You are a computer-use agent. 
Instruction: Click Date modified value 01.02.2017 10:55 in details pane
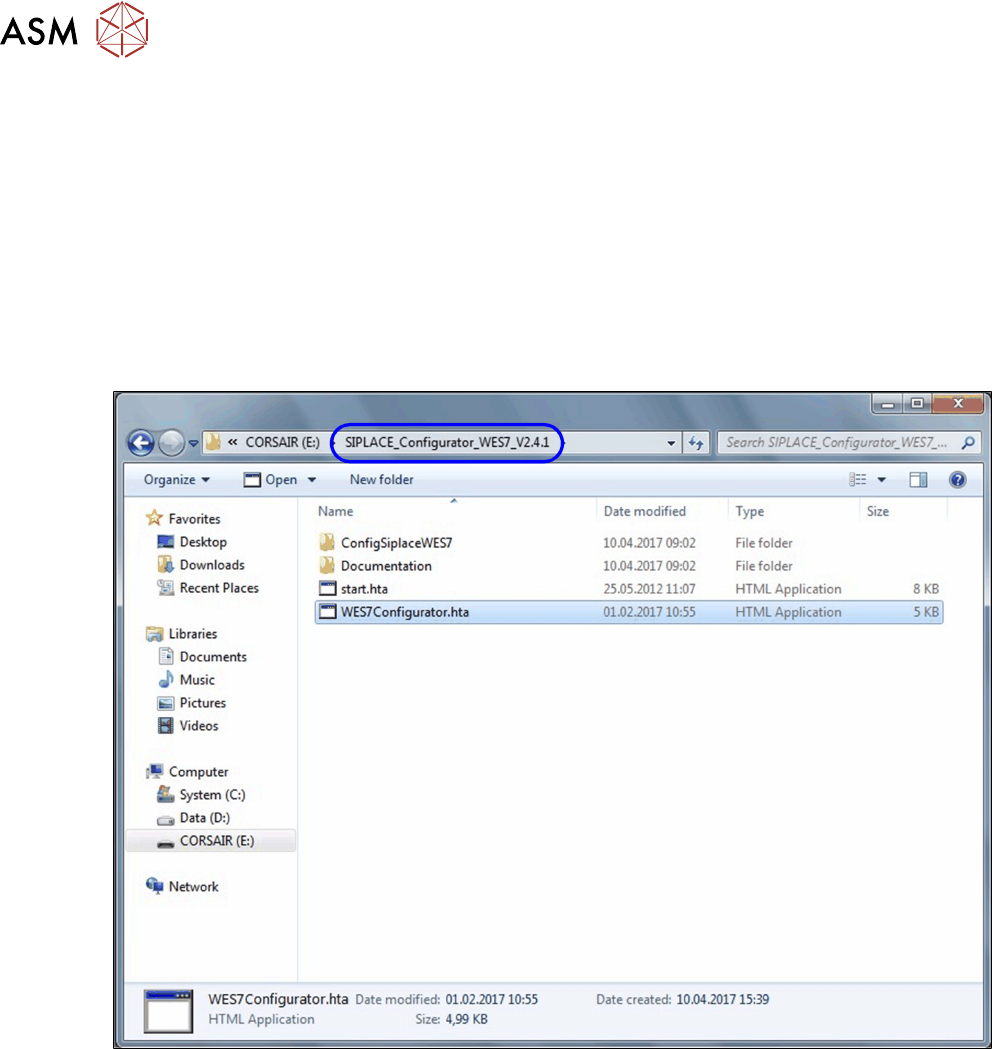click(x=492, y=999)
